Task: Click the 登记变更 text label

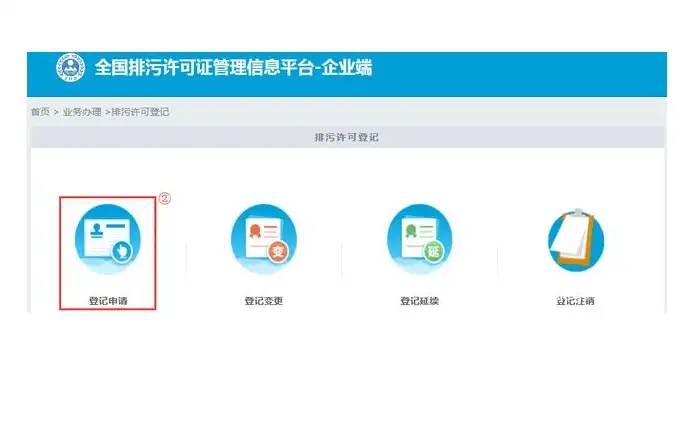Action: click(x=264, y=301)
